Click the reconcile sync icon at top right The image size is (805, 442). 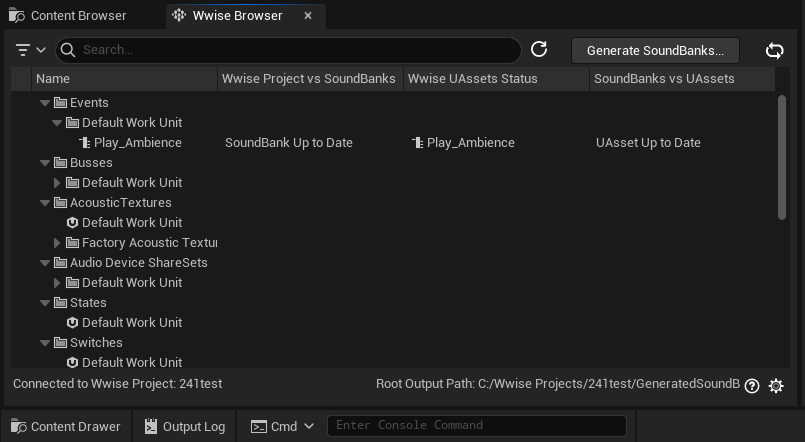click(x=774, y=50)
